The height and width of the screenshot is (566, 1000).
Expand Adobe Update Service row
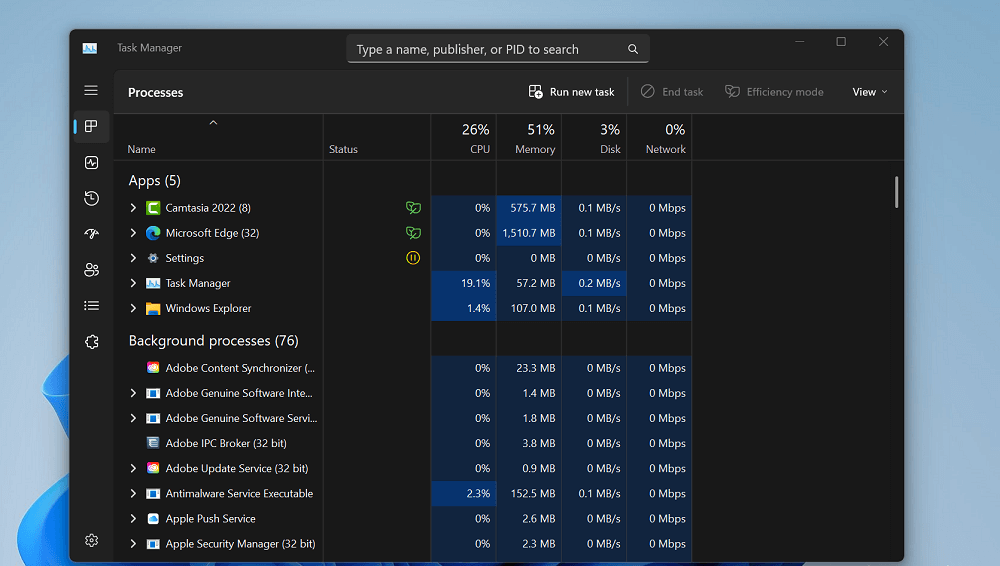(x=133, y=468)
